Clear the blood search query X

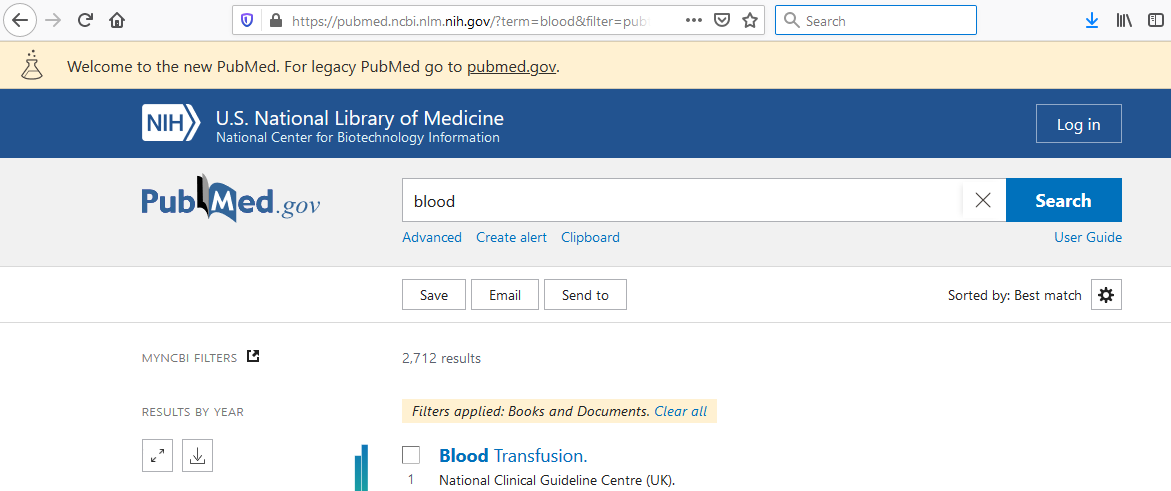tap(983, 200)
